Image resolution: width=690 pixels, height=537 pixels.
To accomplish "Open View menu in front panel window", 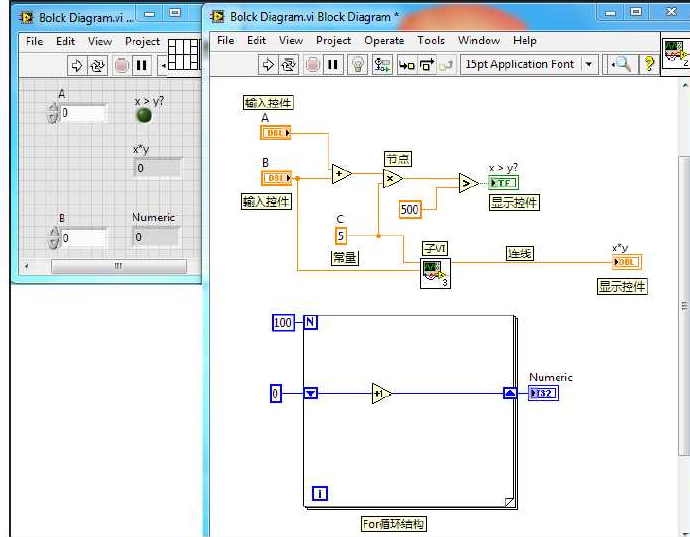I will pyautogui.click(x=99, y=41).
